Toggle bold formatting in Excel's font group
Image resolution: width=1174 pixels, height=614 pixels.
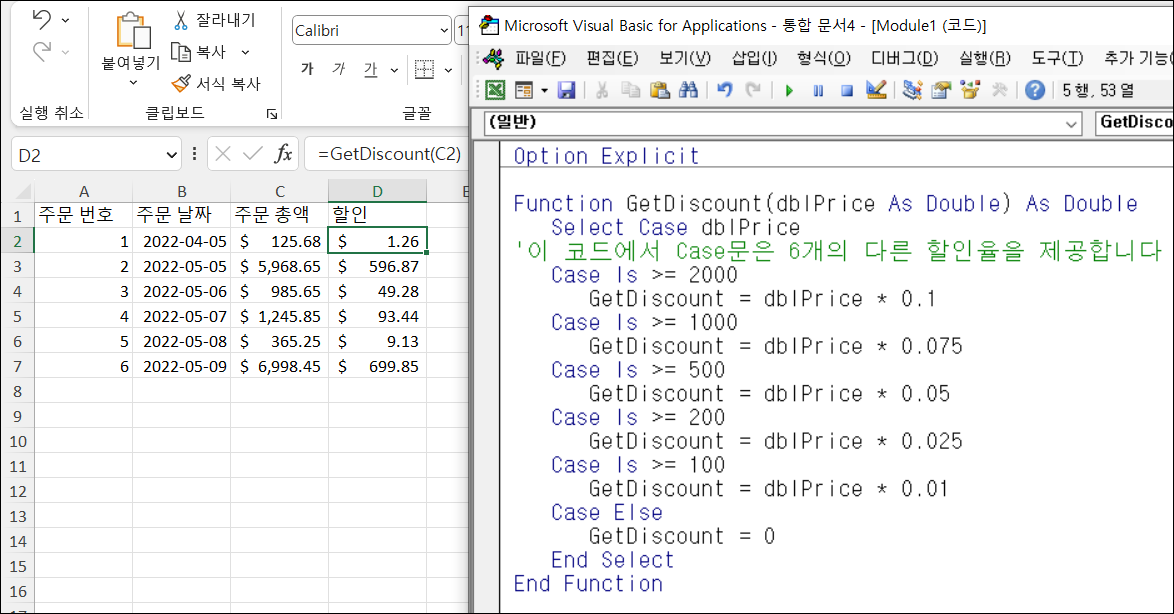pos(307,70)
